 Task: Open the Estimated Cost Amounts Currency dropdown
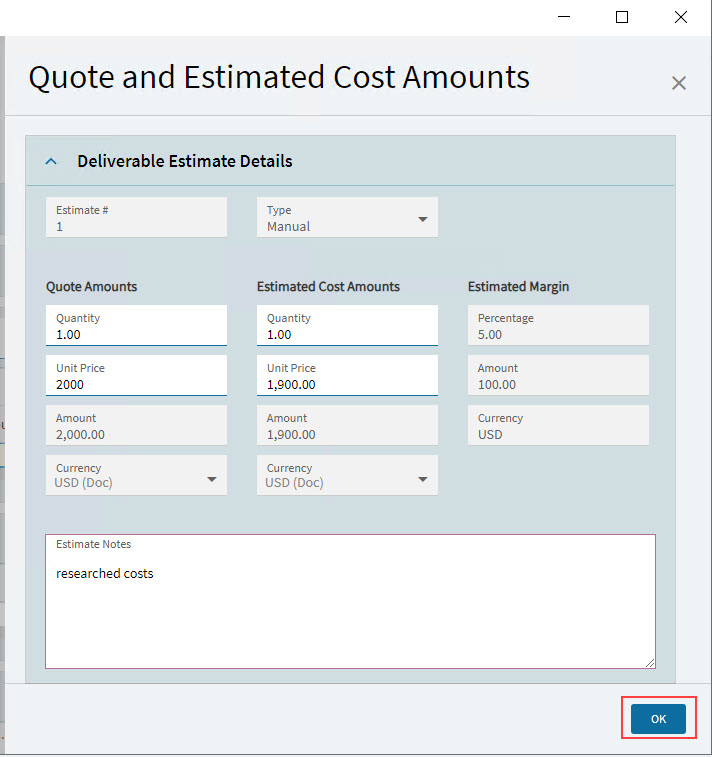click(347, 475)
